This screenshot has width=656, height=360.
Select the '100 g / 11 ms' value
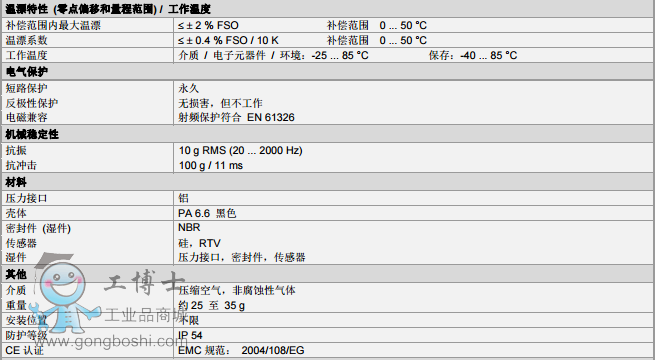(x=211, y=165)
